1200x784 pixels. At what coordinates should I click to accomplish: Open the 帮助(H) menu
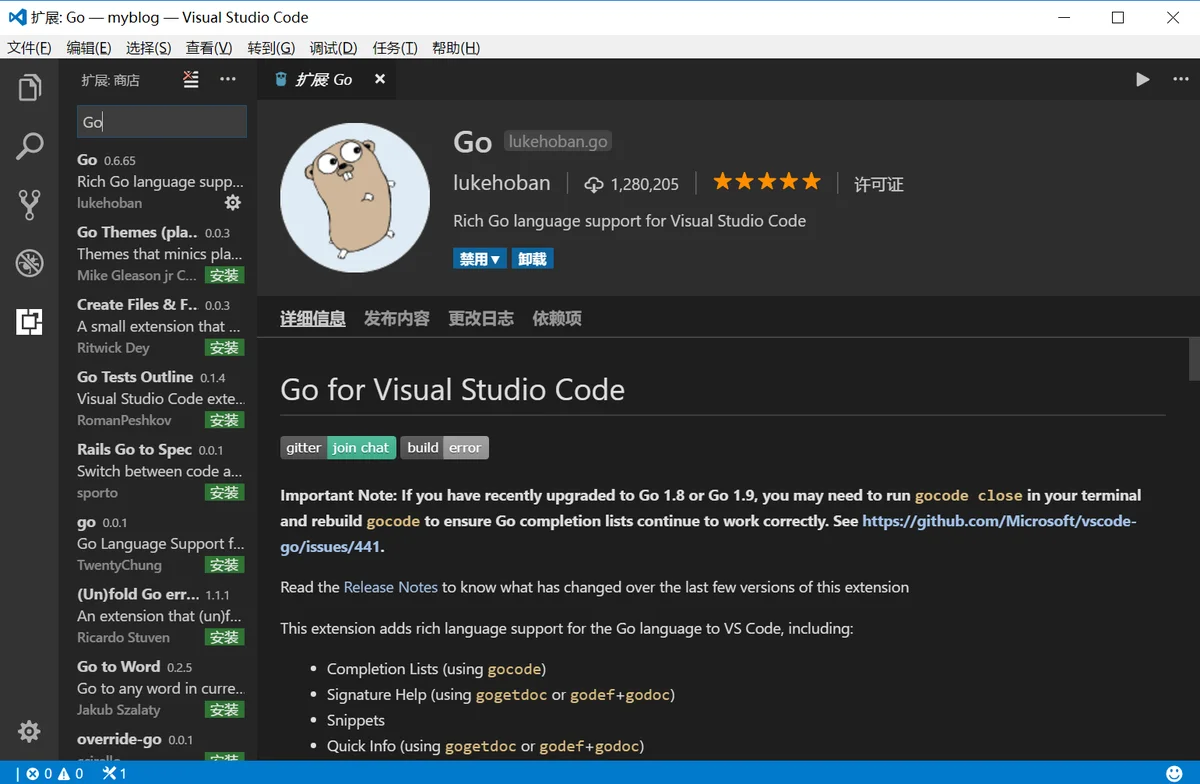(456, 48)
